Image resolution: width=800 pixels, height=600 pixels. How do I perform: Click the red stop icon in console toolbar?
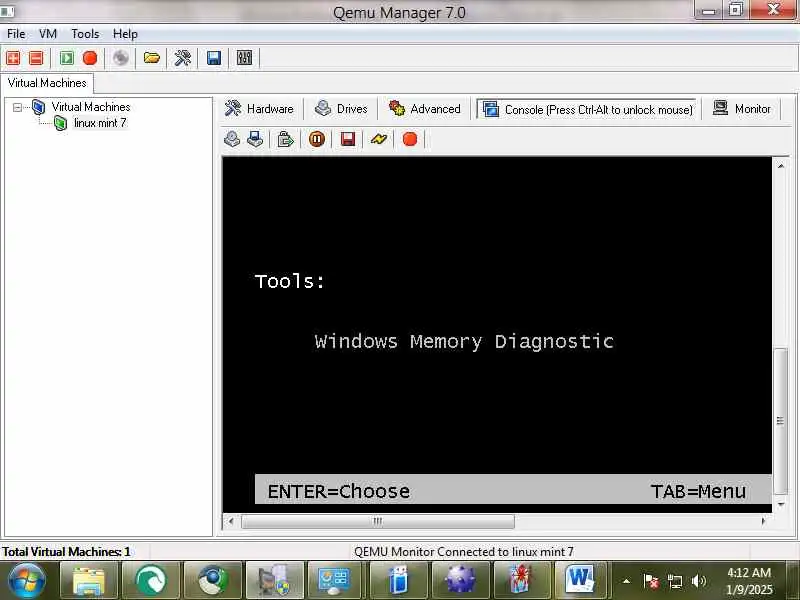point(410,139)
